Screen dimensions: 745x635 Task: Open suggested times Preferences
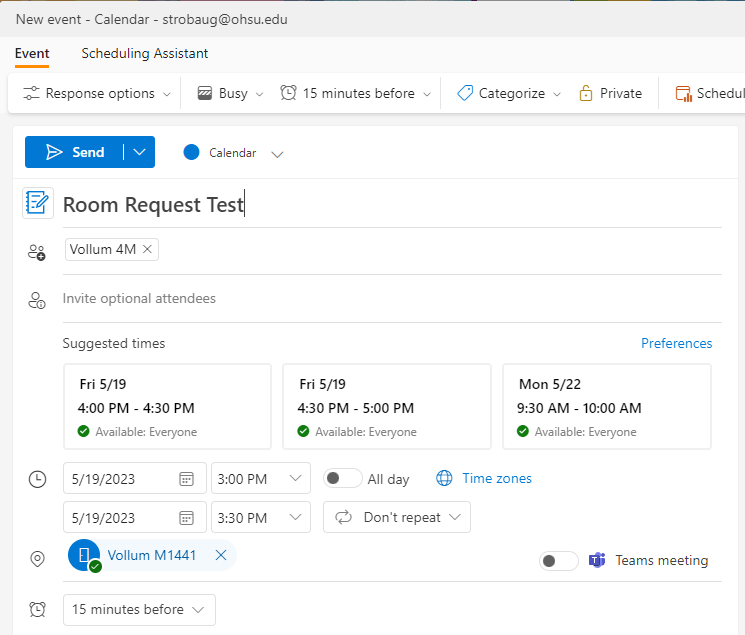(x=676, y=343)
